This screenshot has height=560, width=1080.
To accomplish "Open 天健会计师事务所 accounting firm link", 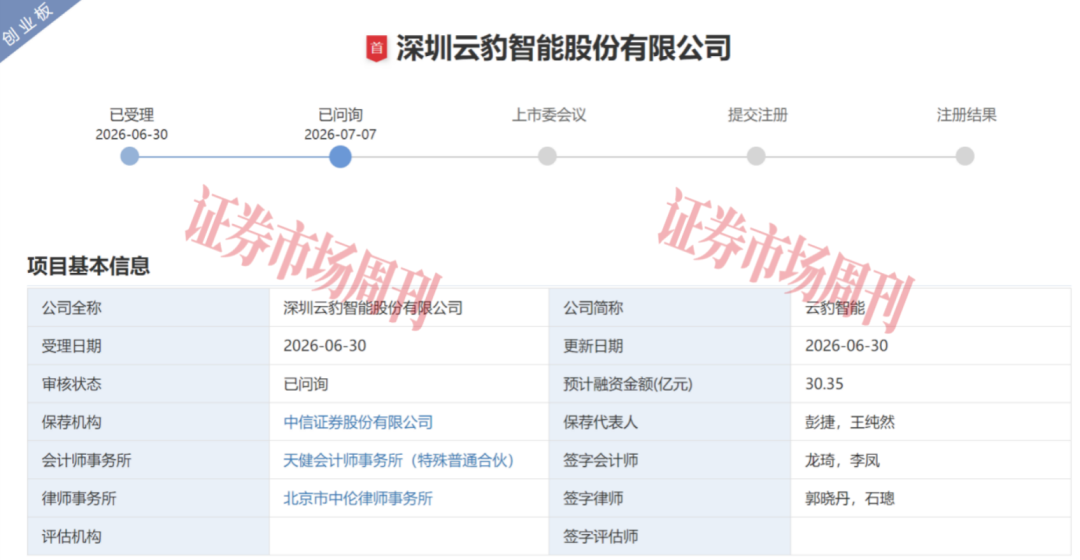I will [399, 460].
